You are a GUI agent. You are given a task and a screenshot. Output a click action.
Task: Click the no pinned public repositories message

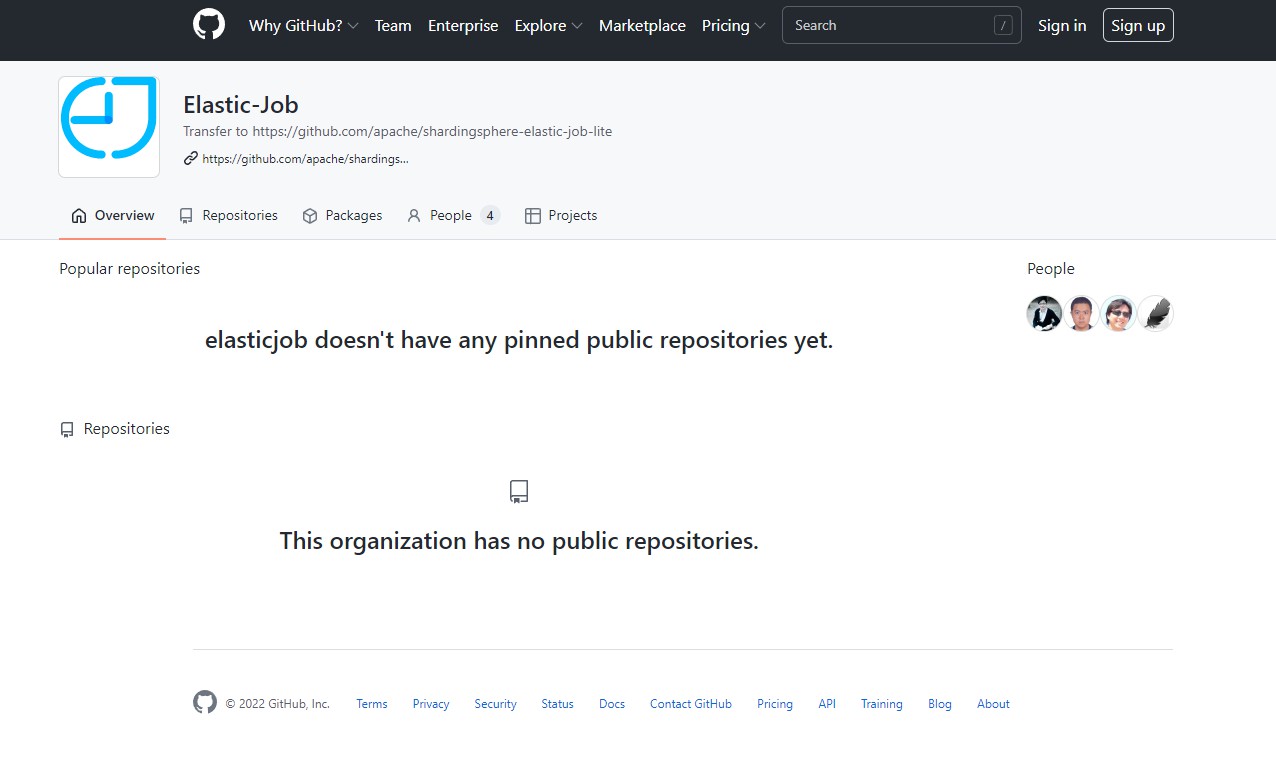pyautogui.click(x=519, y=340)
